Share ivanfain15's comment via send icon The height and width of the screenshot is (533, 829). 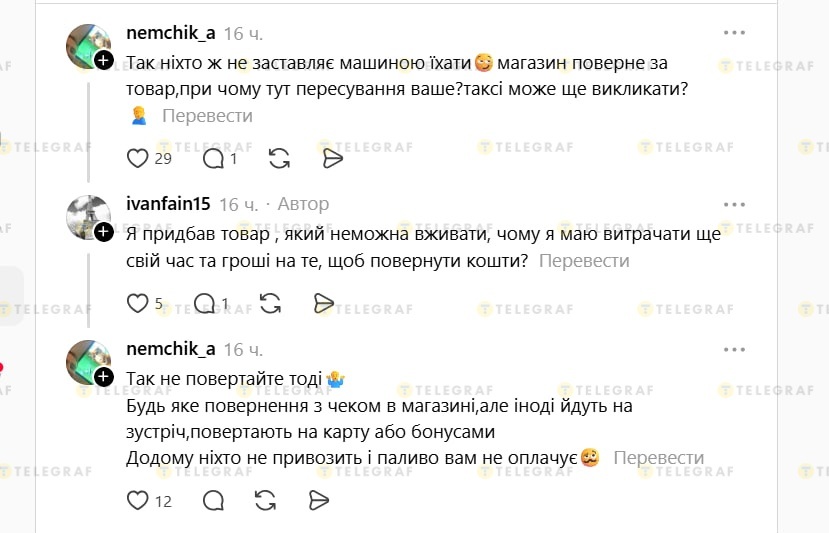point(323,303)
